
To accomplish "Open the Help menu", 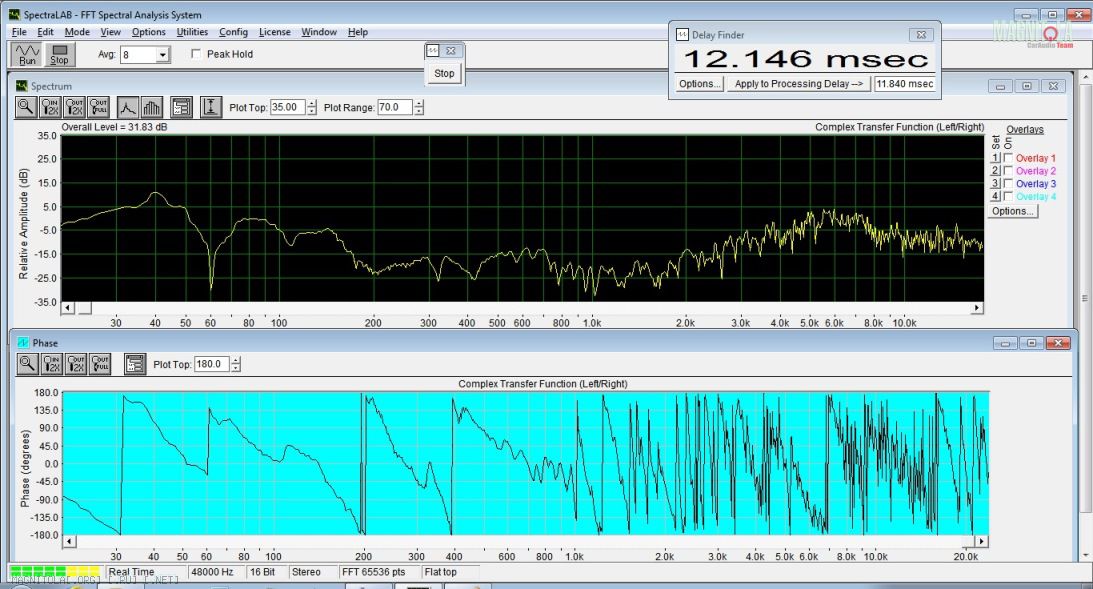I will (358, 31).
